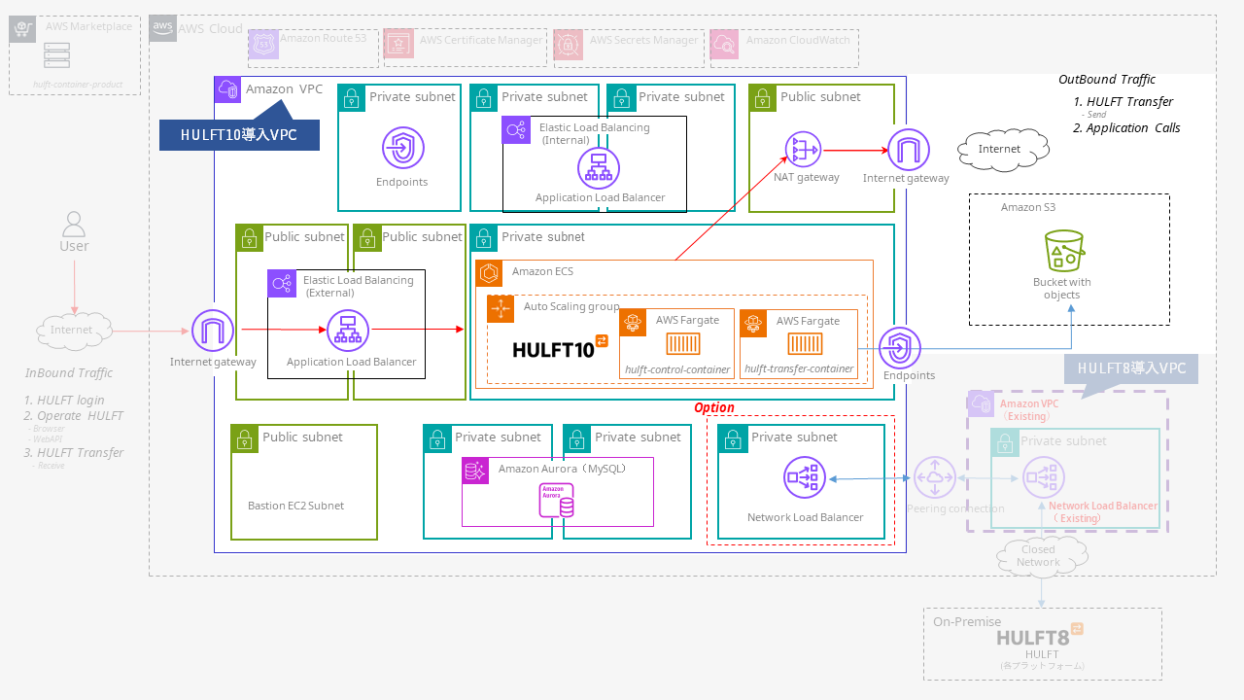1244x700 pixels.
Task: Click the NAT gateway icon
Action: point(803,149)
